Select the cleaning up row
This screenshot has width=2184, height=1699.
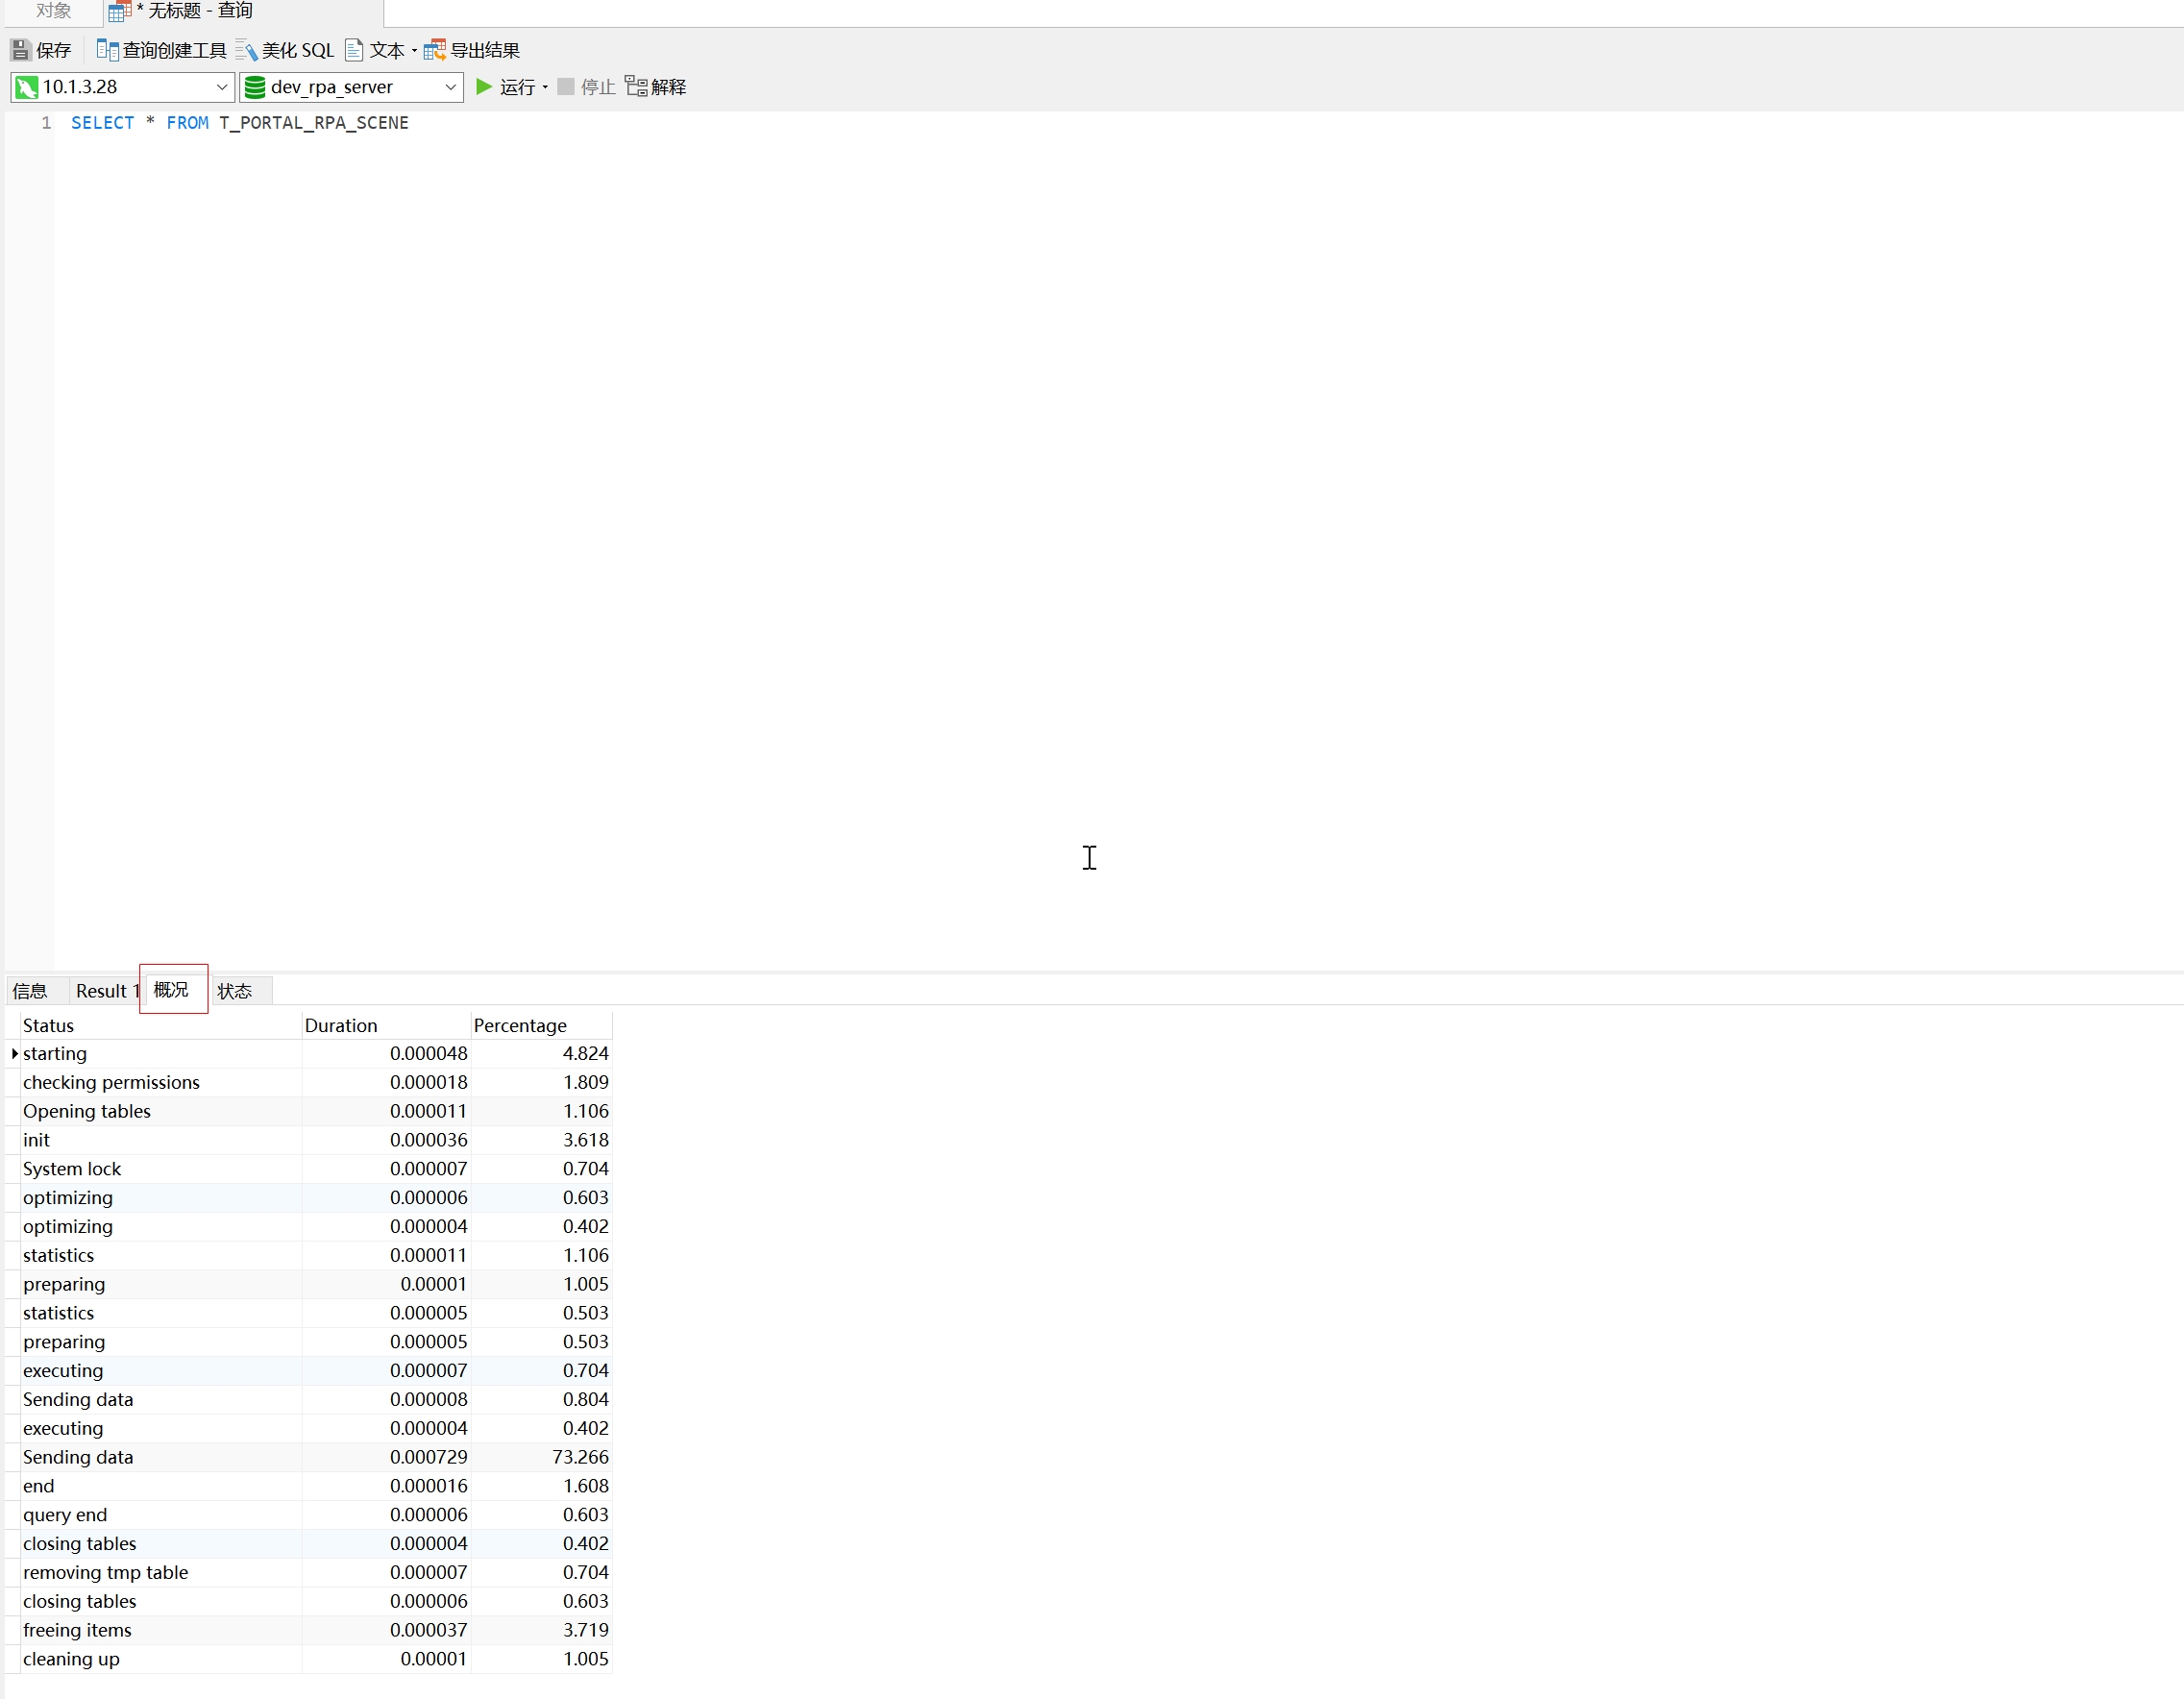[309, 1659]
